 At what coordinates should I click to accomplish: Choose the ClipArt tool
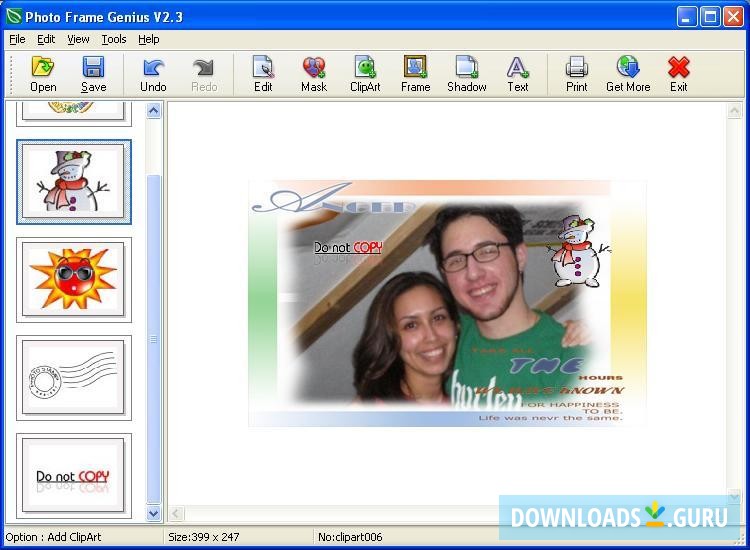pos(365,74)
